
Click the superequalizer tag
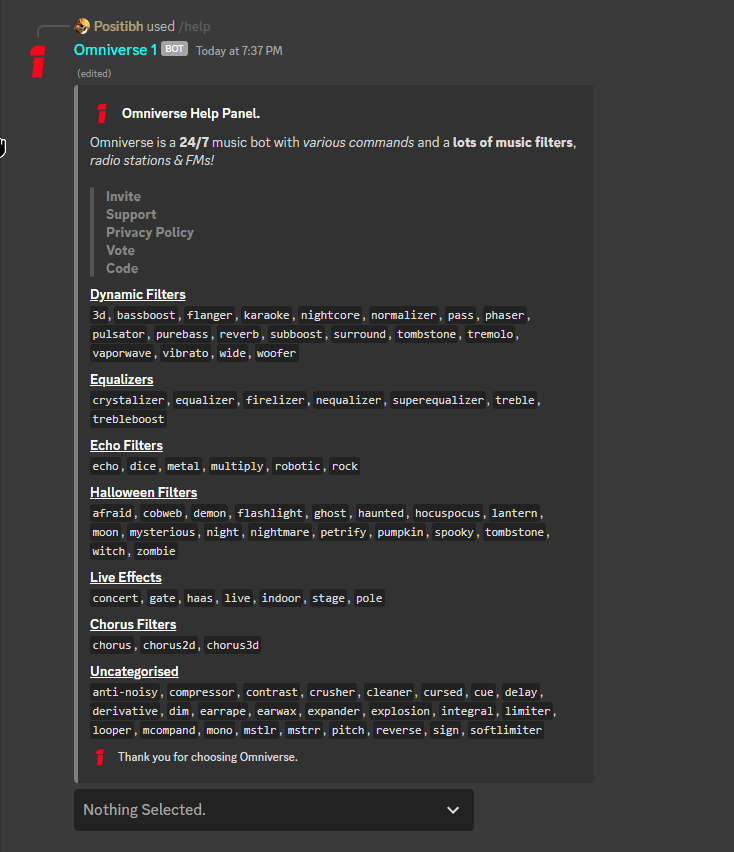coord(438,400)
